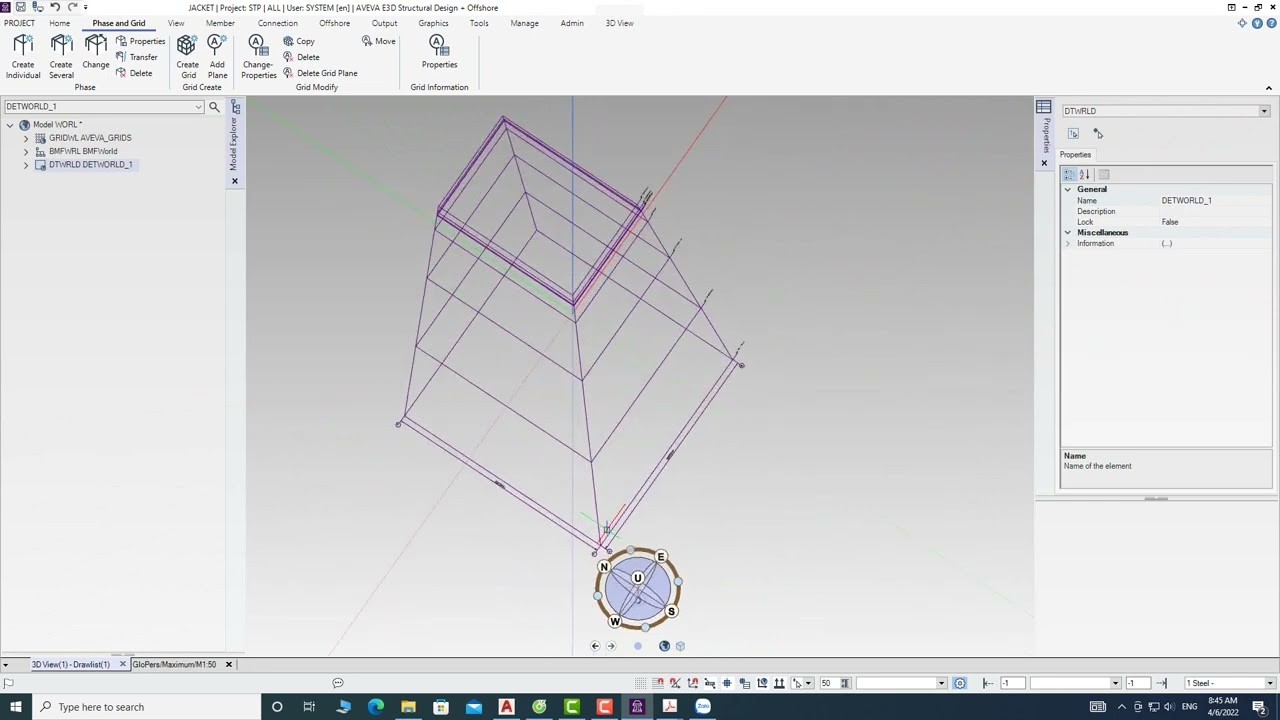
Task: Click the Lock value False field
Action: [x=1214, y=222]
